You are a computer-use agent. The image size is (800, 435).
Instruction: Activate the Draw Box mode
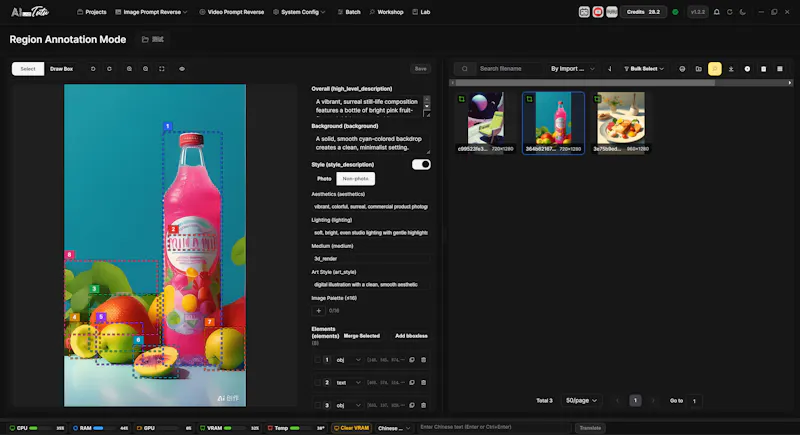point(61,69)
